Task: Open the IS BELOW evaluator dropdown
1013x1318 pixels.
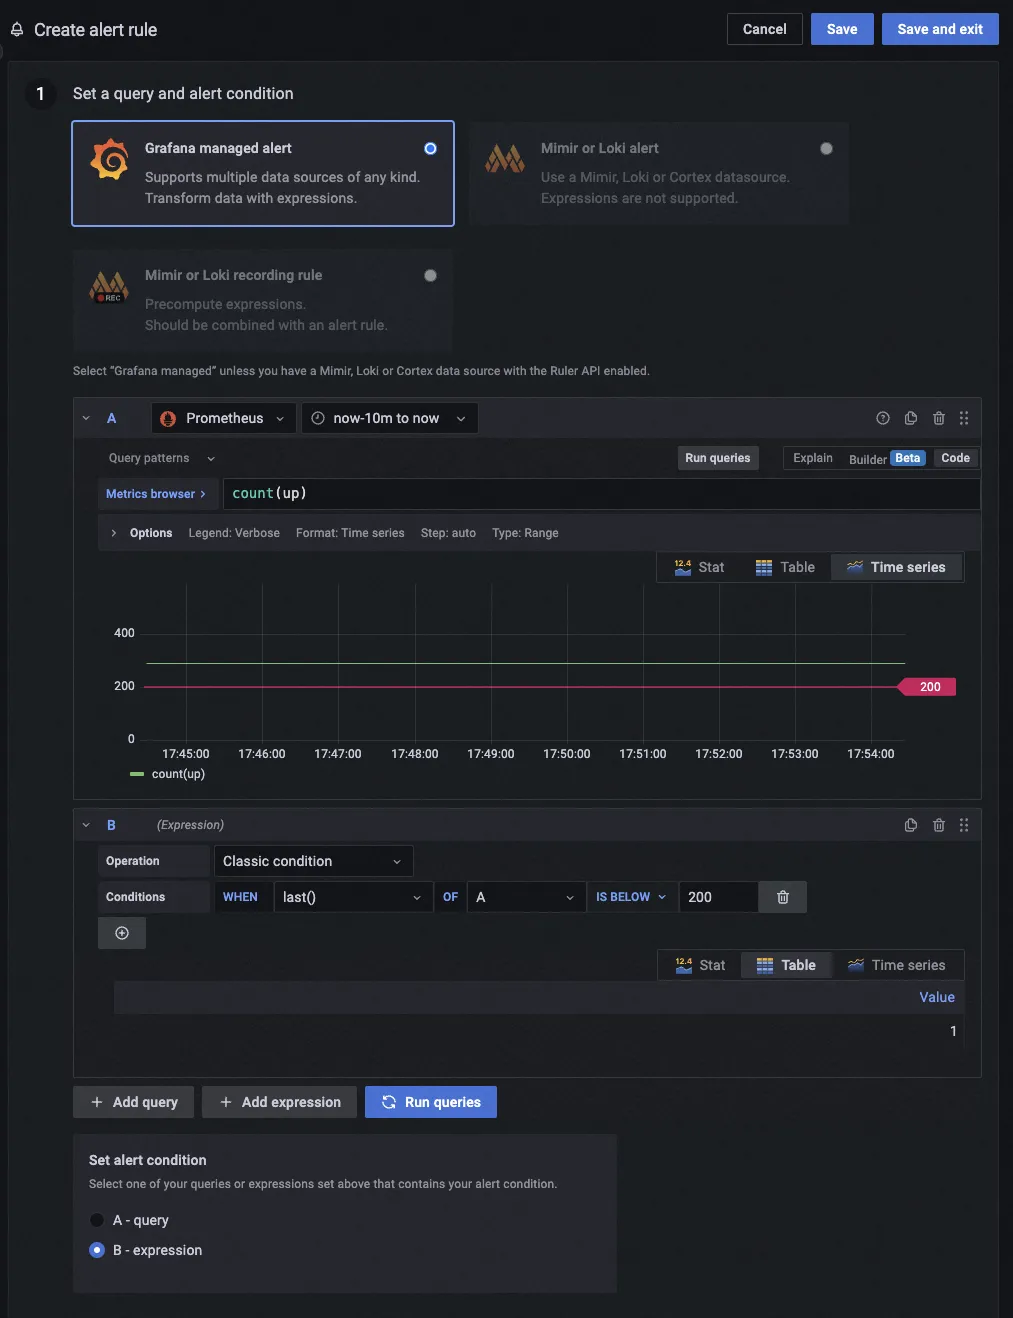Action: [631, 897]
